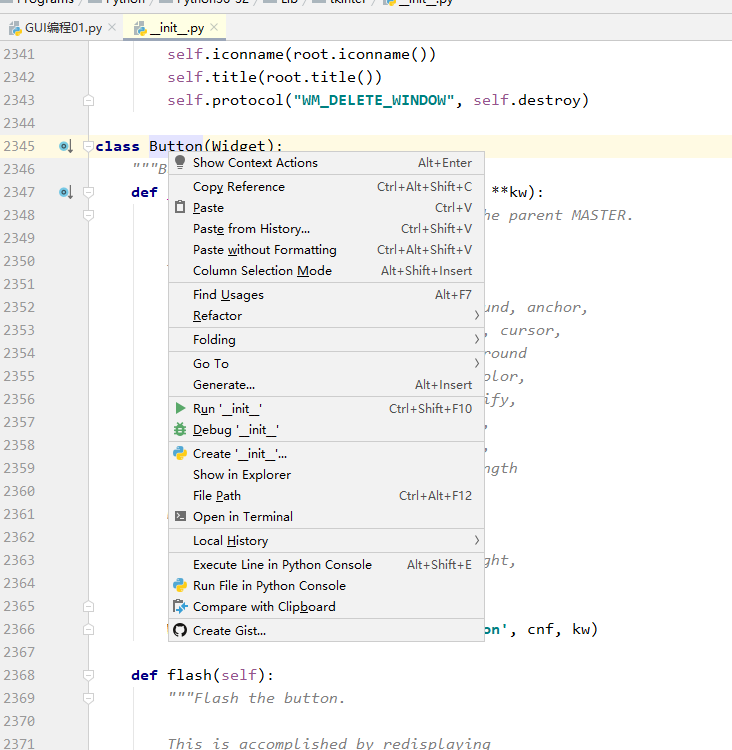Expand the Folding submenu arrow
Viewport: 732px width, 750px height.
[477, 340]
